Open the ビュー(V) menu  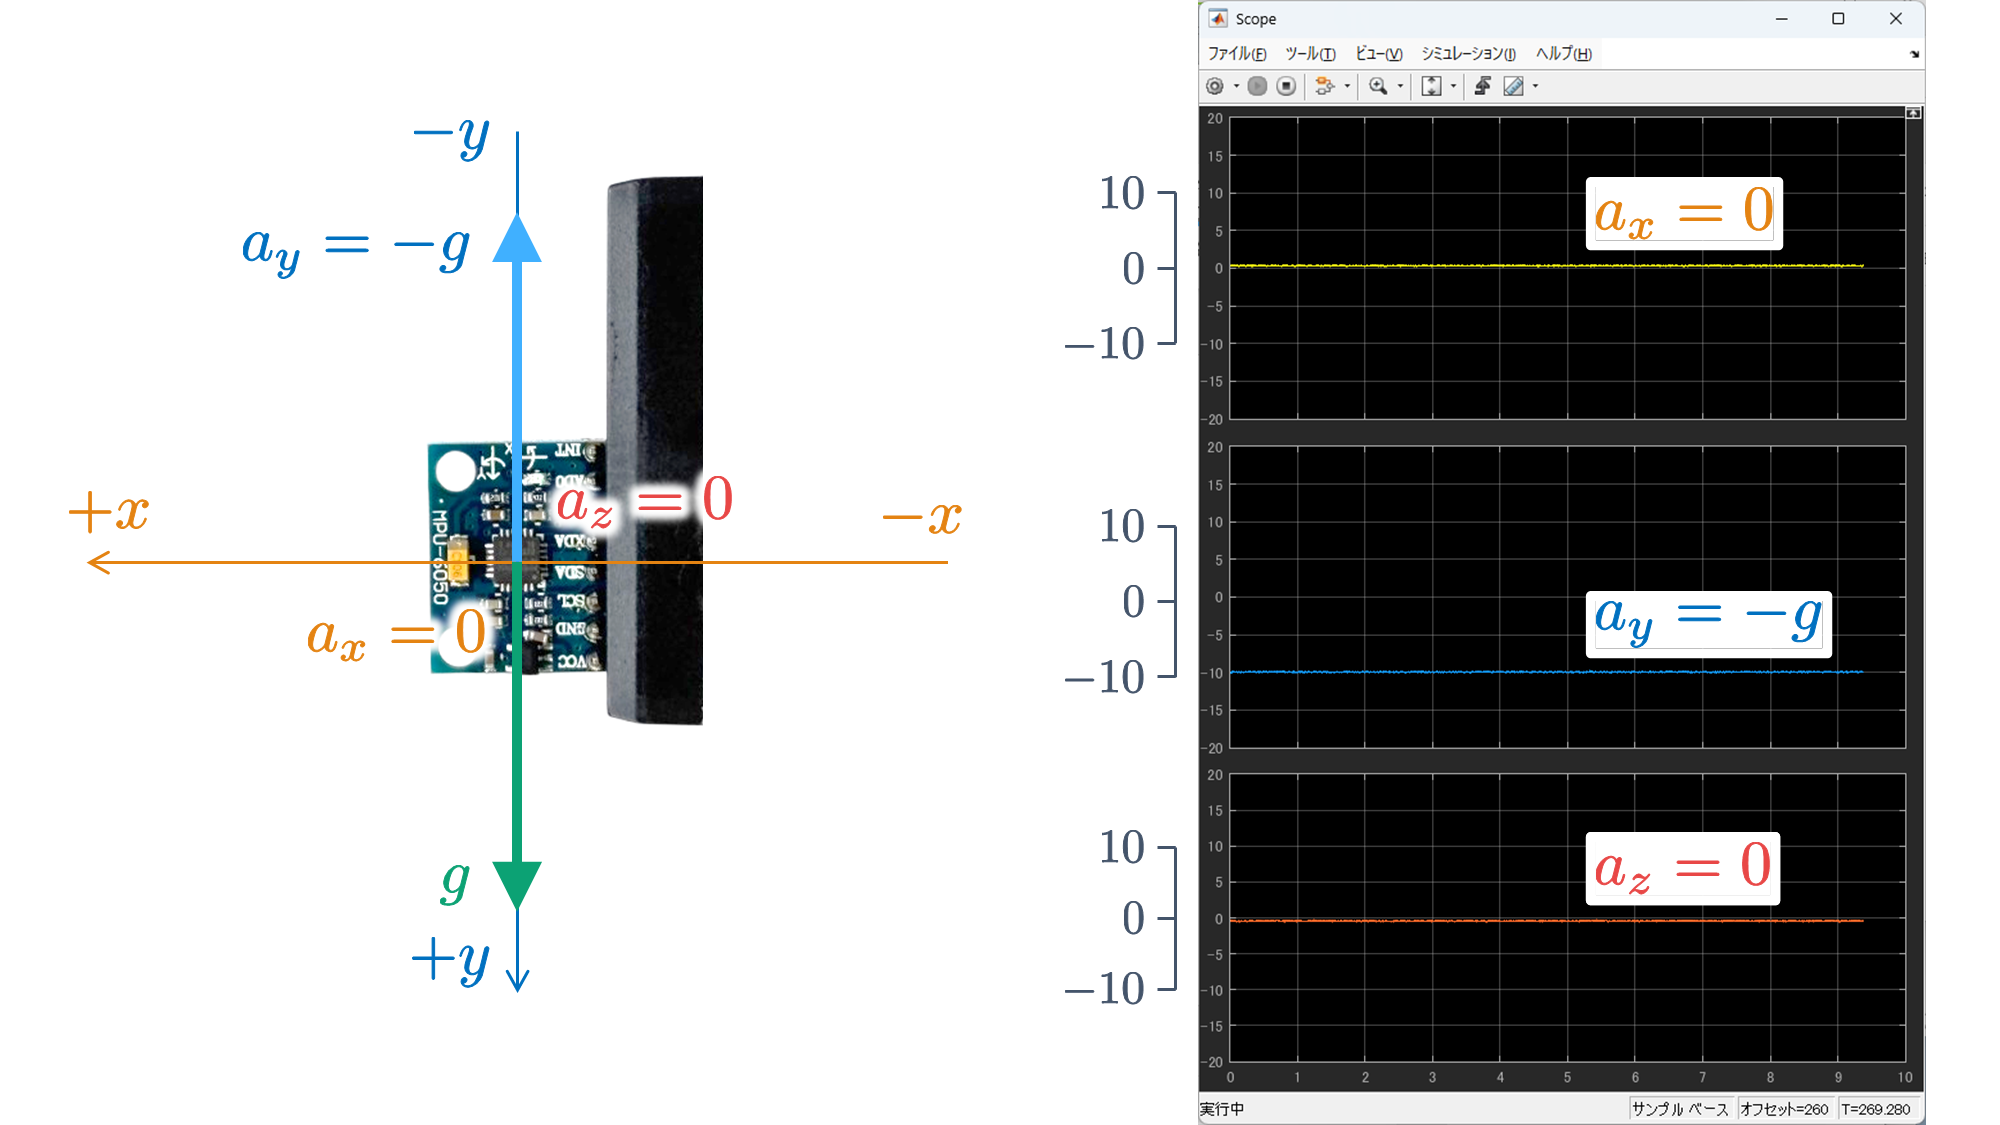point(1378,54)
